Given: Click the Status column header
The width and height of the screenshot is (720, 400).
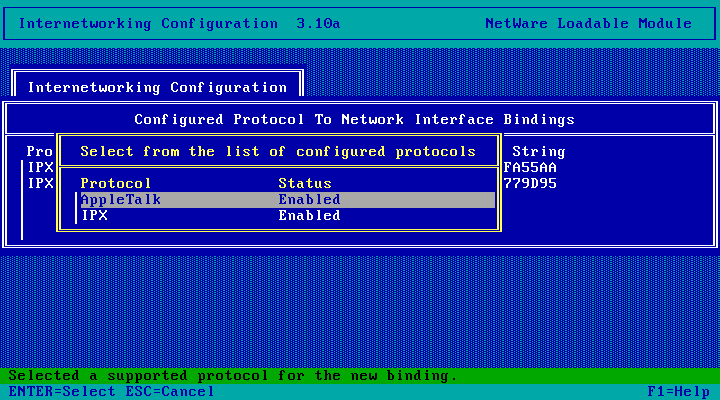Looking at the screenshot, I should click(305, 184).
